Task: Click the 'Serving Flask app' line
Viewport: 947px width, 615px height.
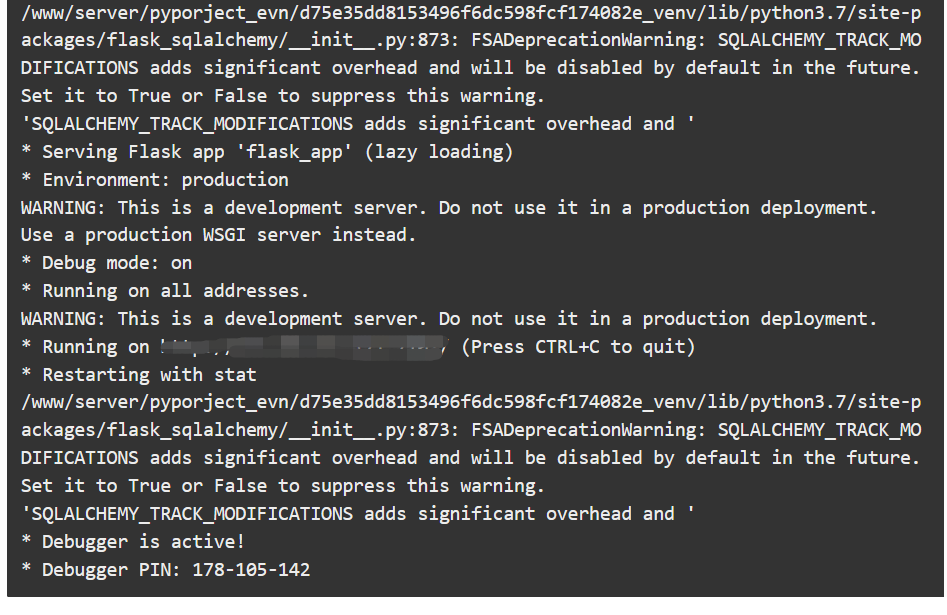Action: (267, 152)
